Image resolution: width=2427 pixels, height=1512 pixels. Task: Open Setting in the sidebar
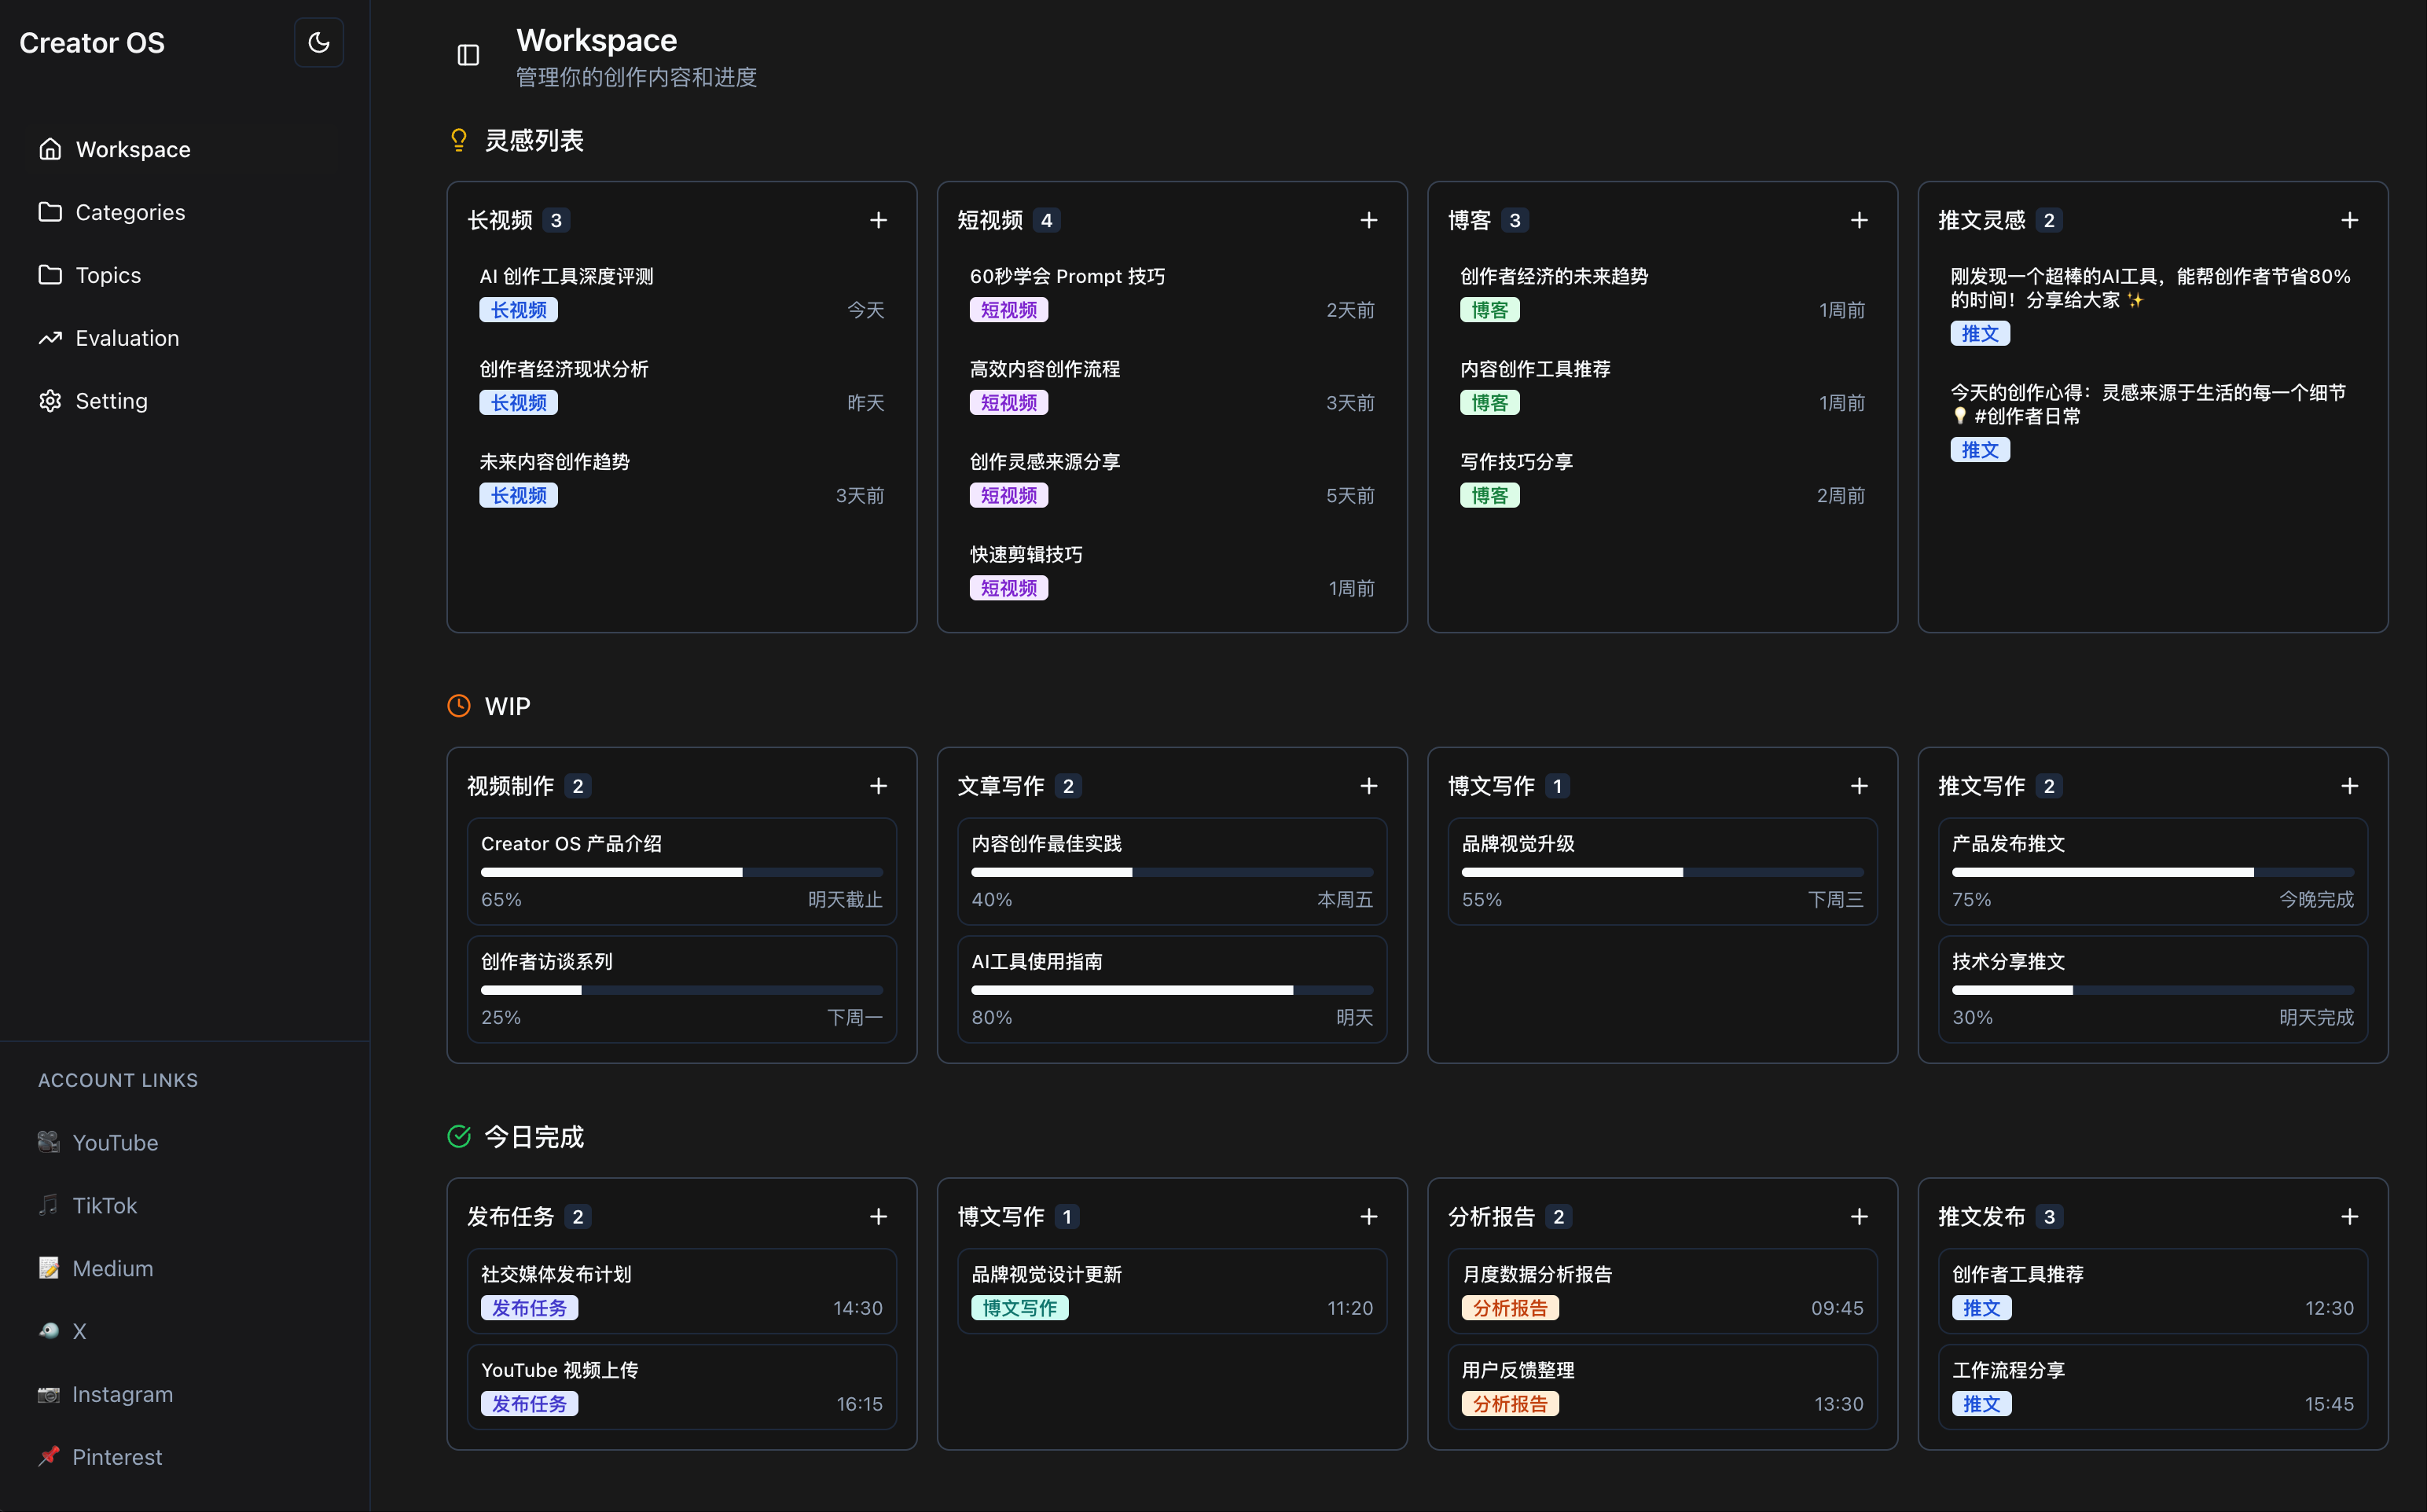(185, 401)
